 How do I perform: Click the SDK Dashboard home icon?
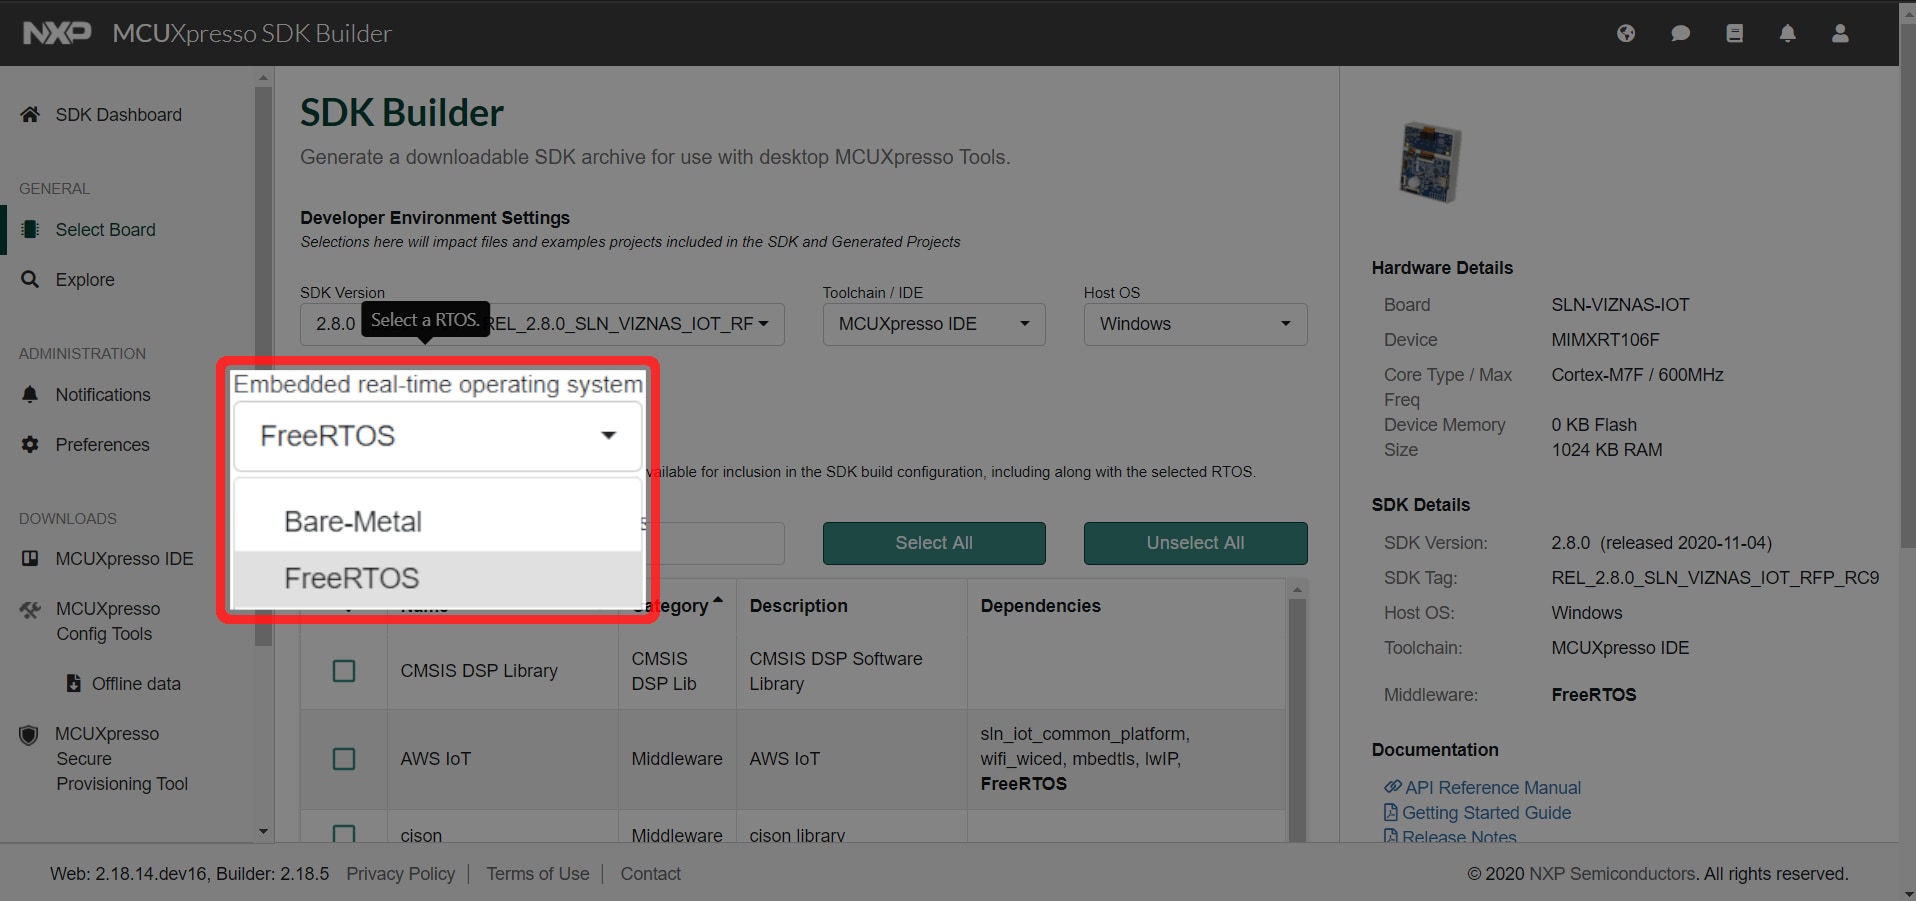30,115
